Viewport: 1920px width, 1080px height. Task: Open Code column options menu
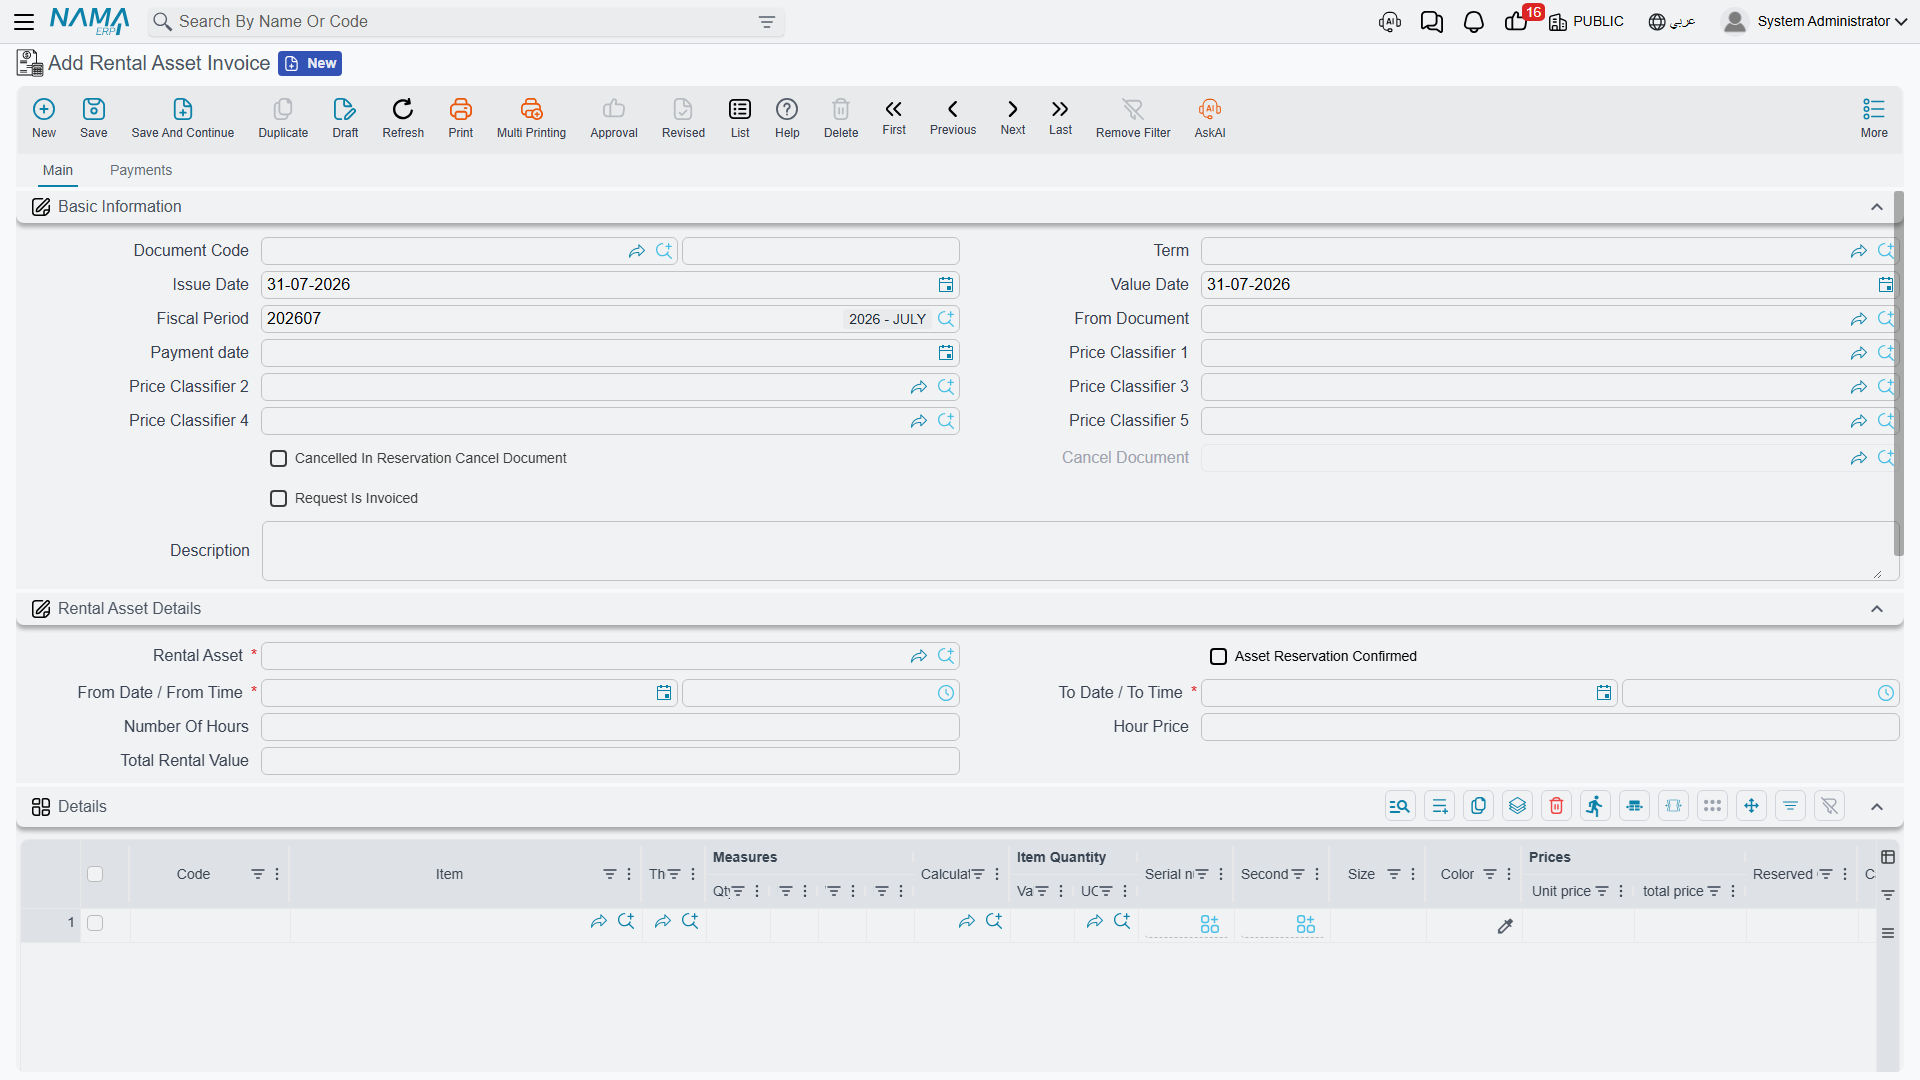click(x=277, y=874)
